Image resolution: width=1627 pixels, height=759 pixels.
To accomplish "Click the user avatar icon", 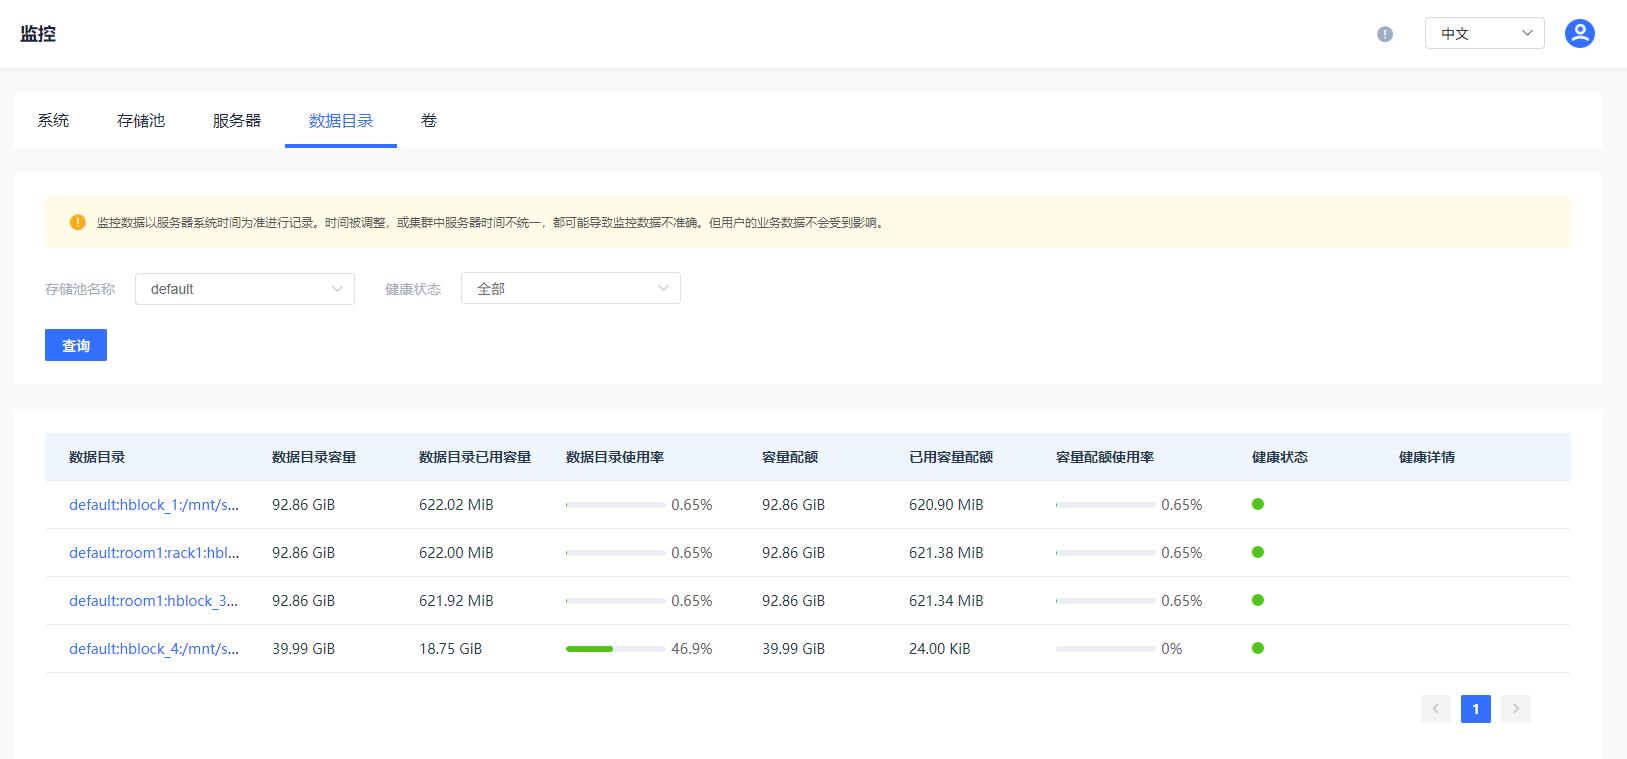I will click(x=1579, y=34).
